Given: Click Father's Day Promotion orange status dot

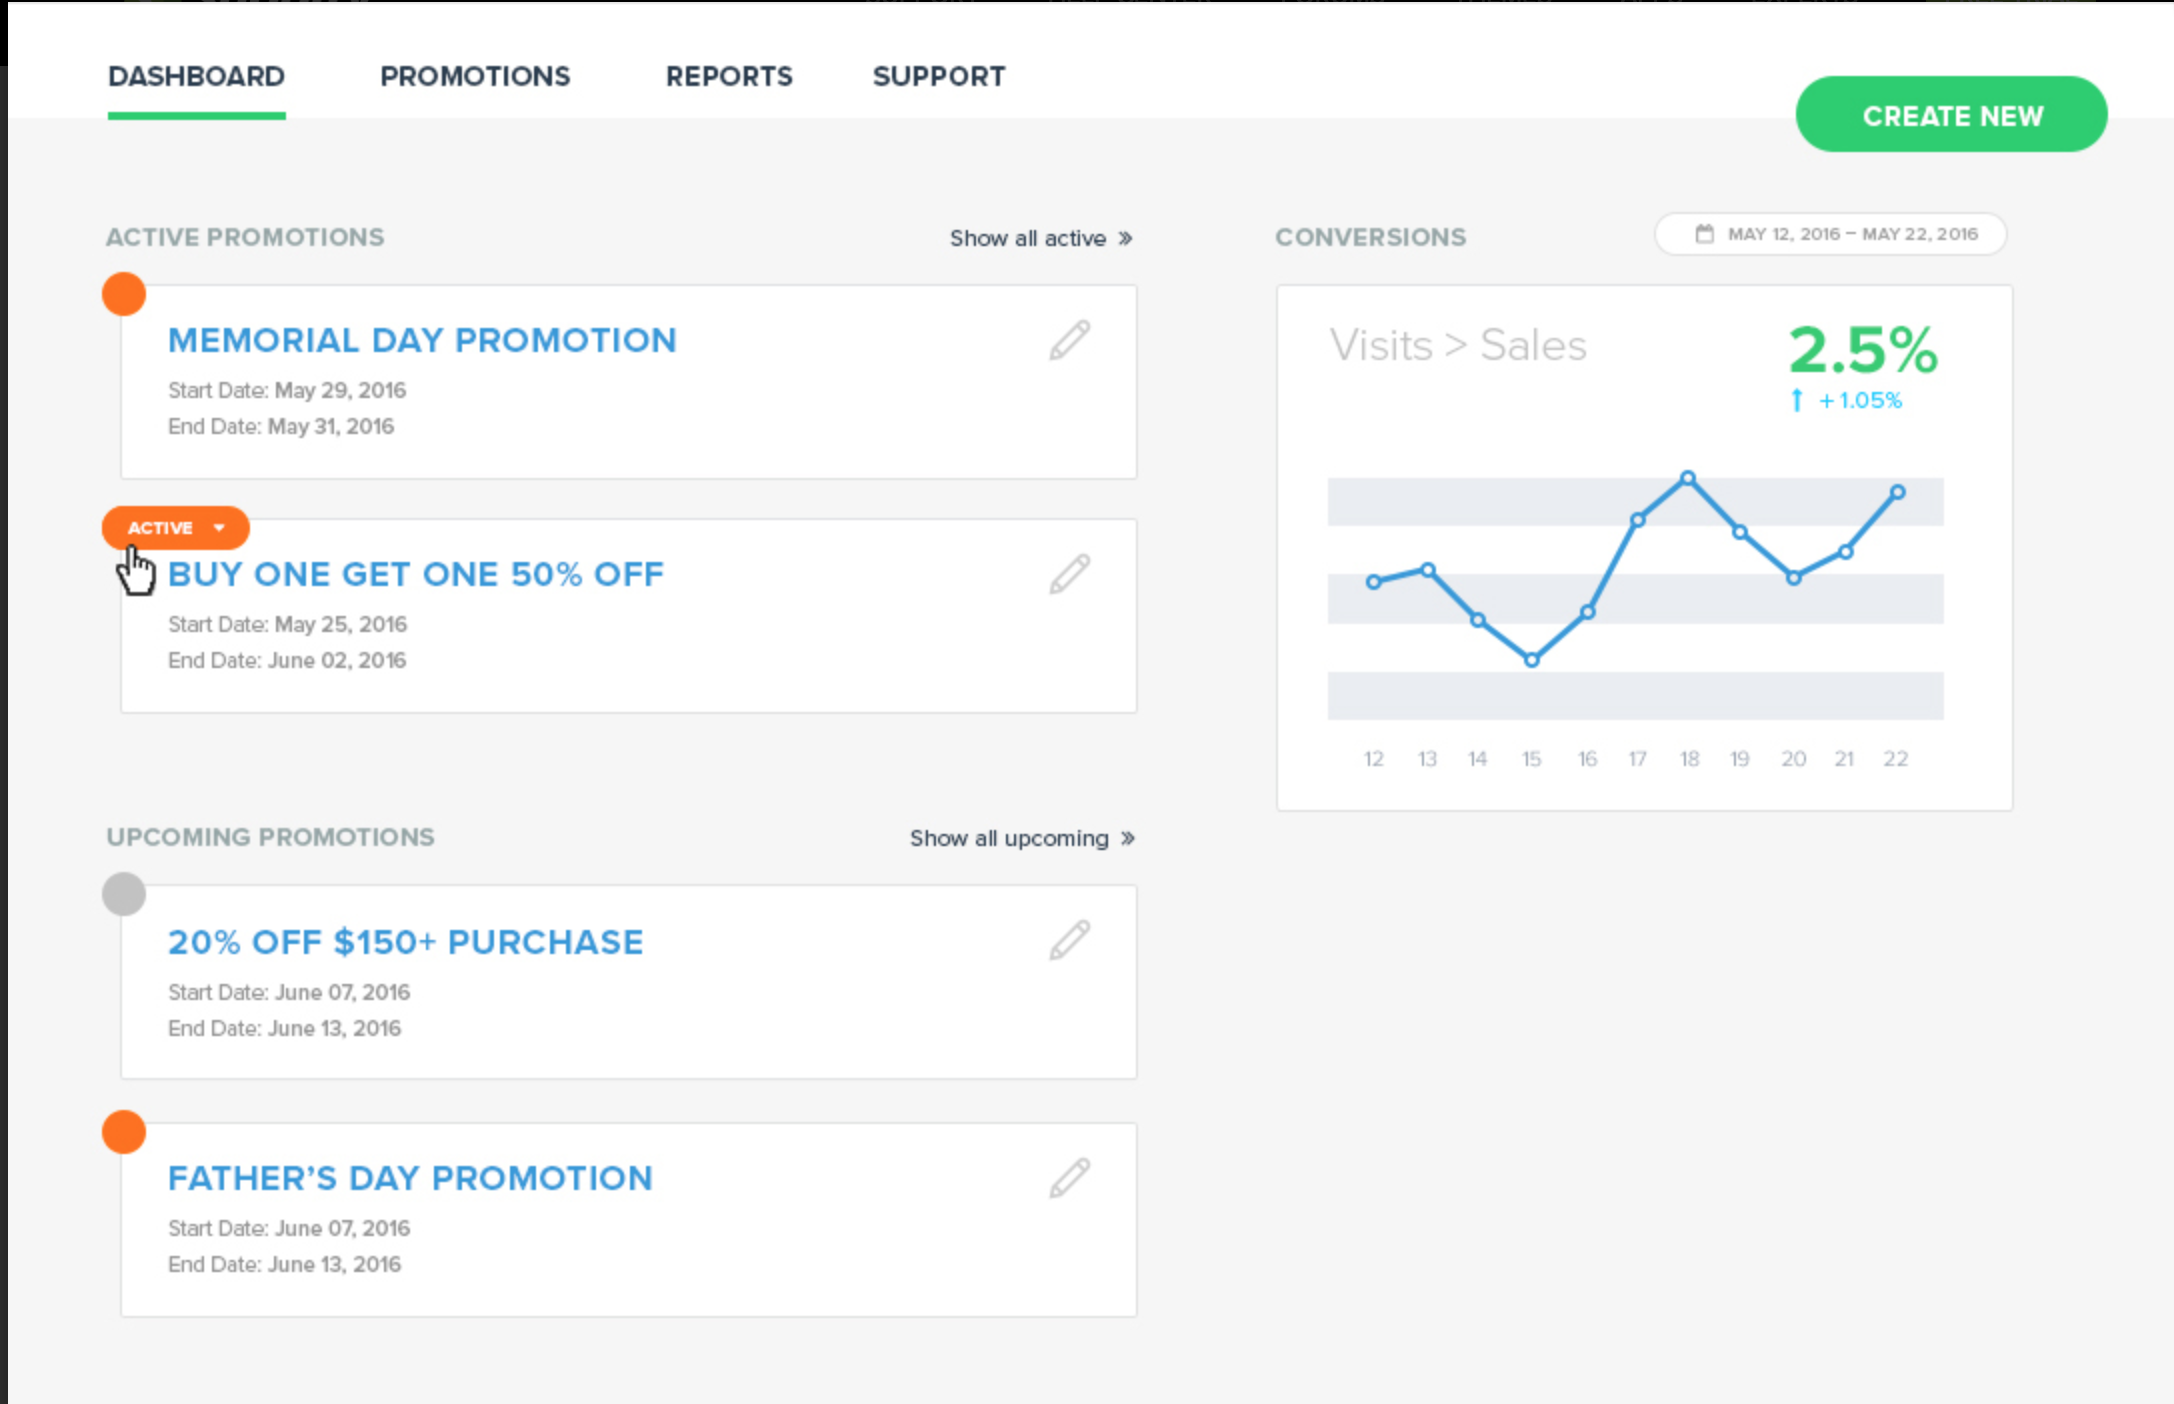Looking at the screenshot, I should [124, 1132].
